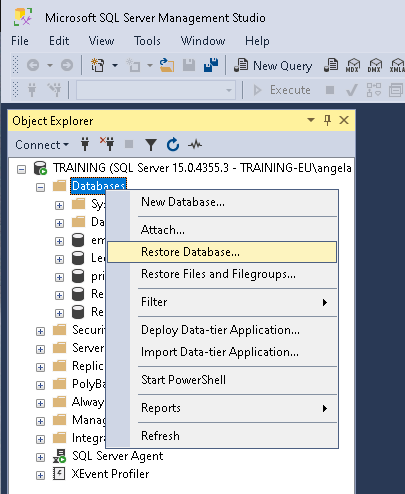
Task: Click the Disconnect icon in Object Explorer
Action: (x=107, y=144)
